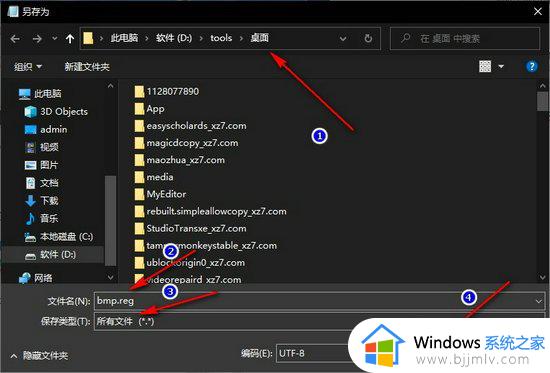Expand the address bar history dropdown
Viewport: 550px width, 373px height.
point(343,39)
